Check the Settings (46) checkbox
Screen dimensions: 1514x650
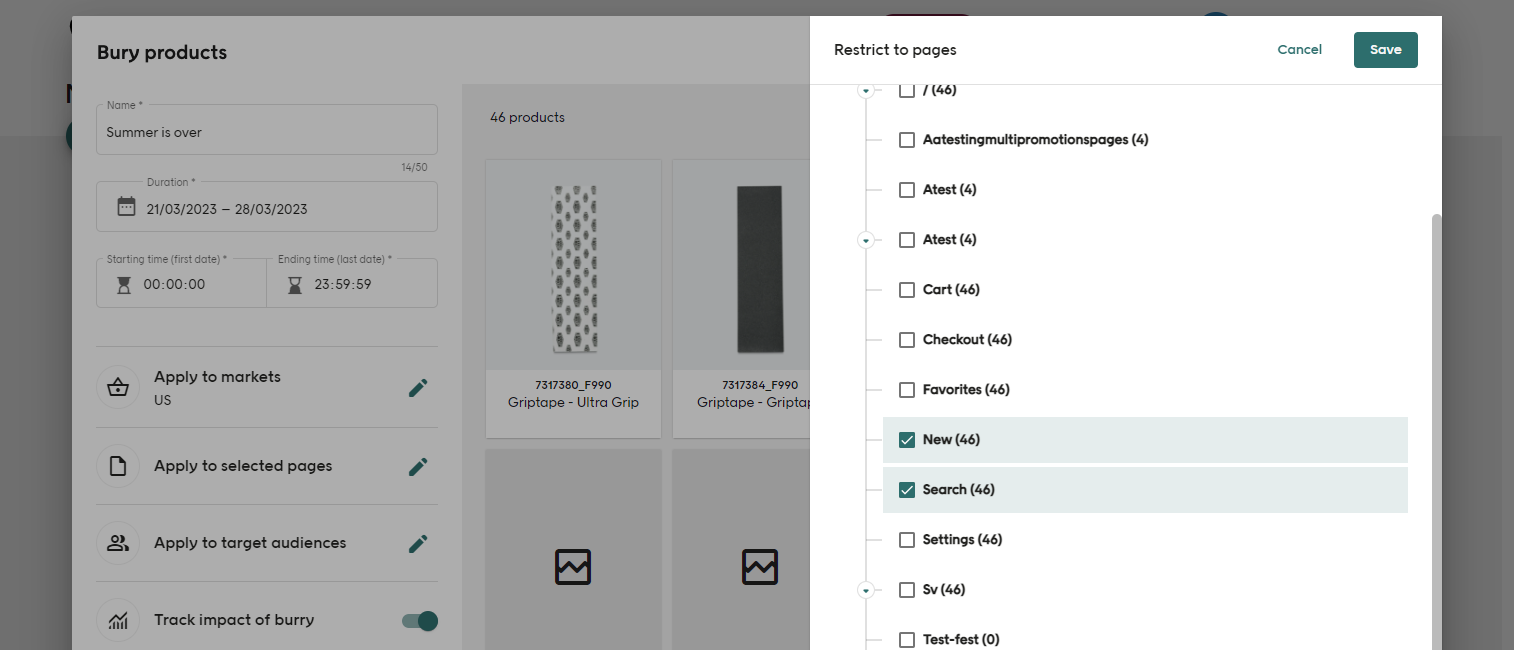[907, 540]
